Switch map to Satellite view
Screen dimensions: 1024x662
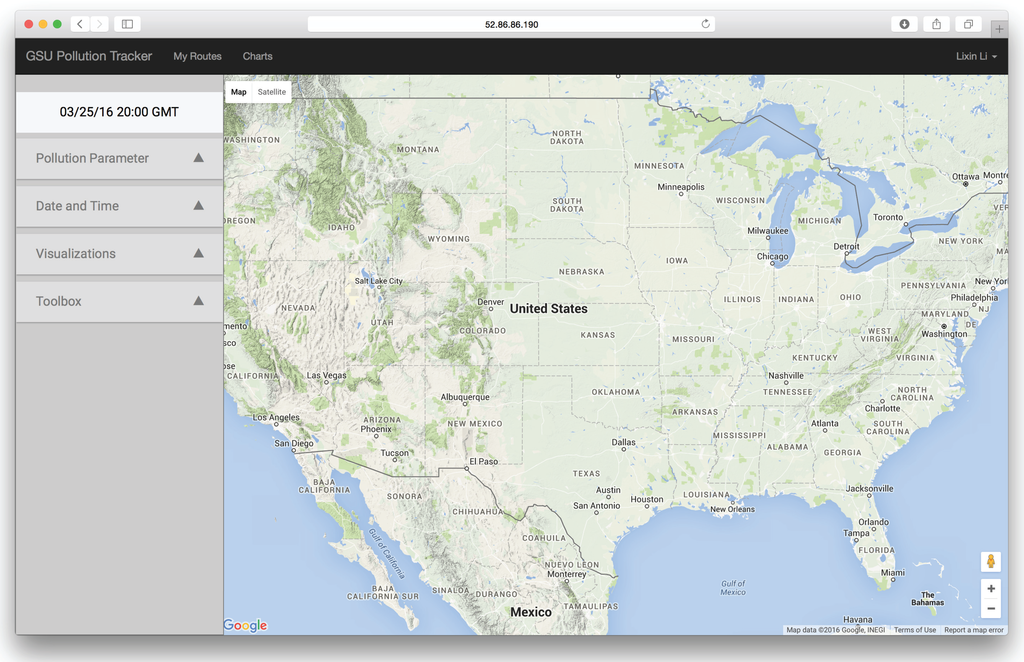[x=271, y=92]
